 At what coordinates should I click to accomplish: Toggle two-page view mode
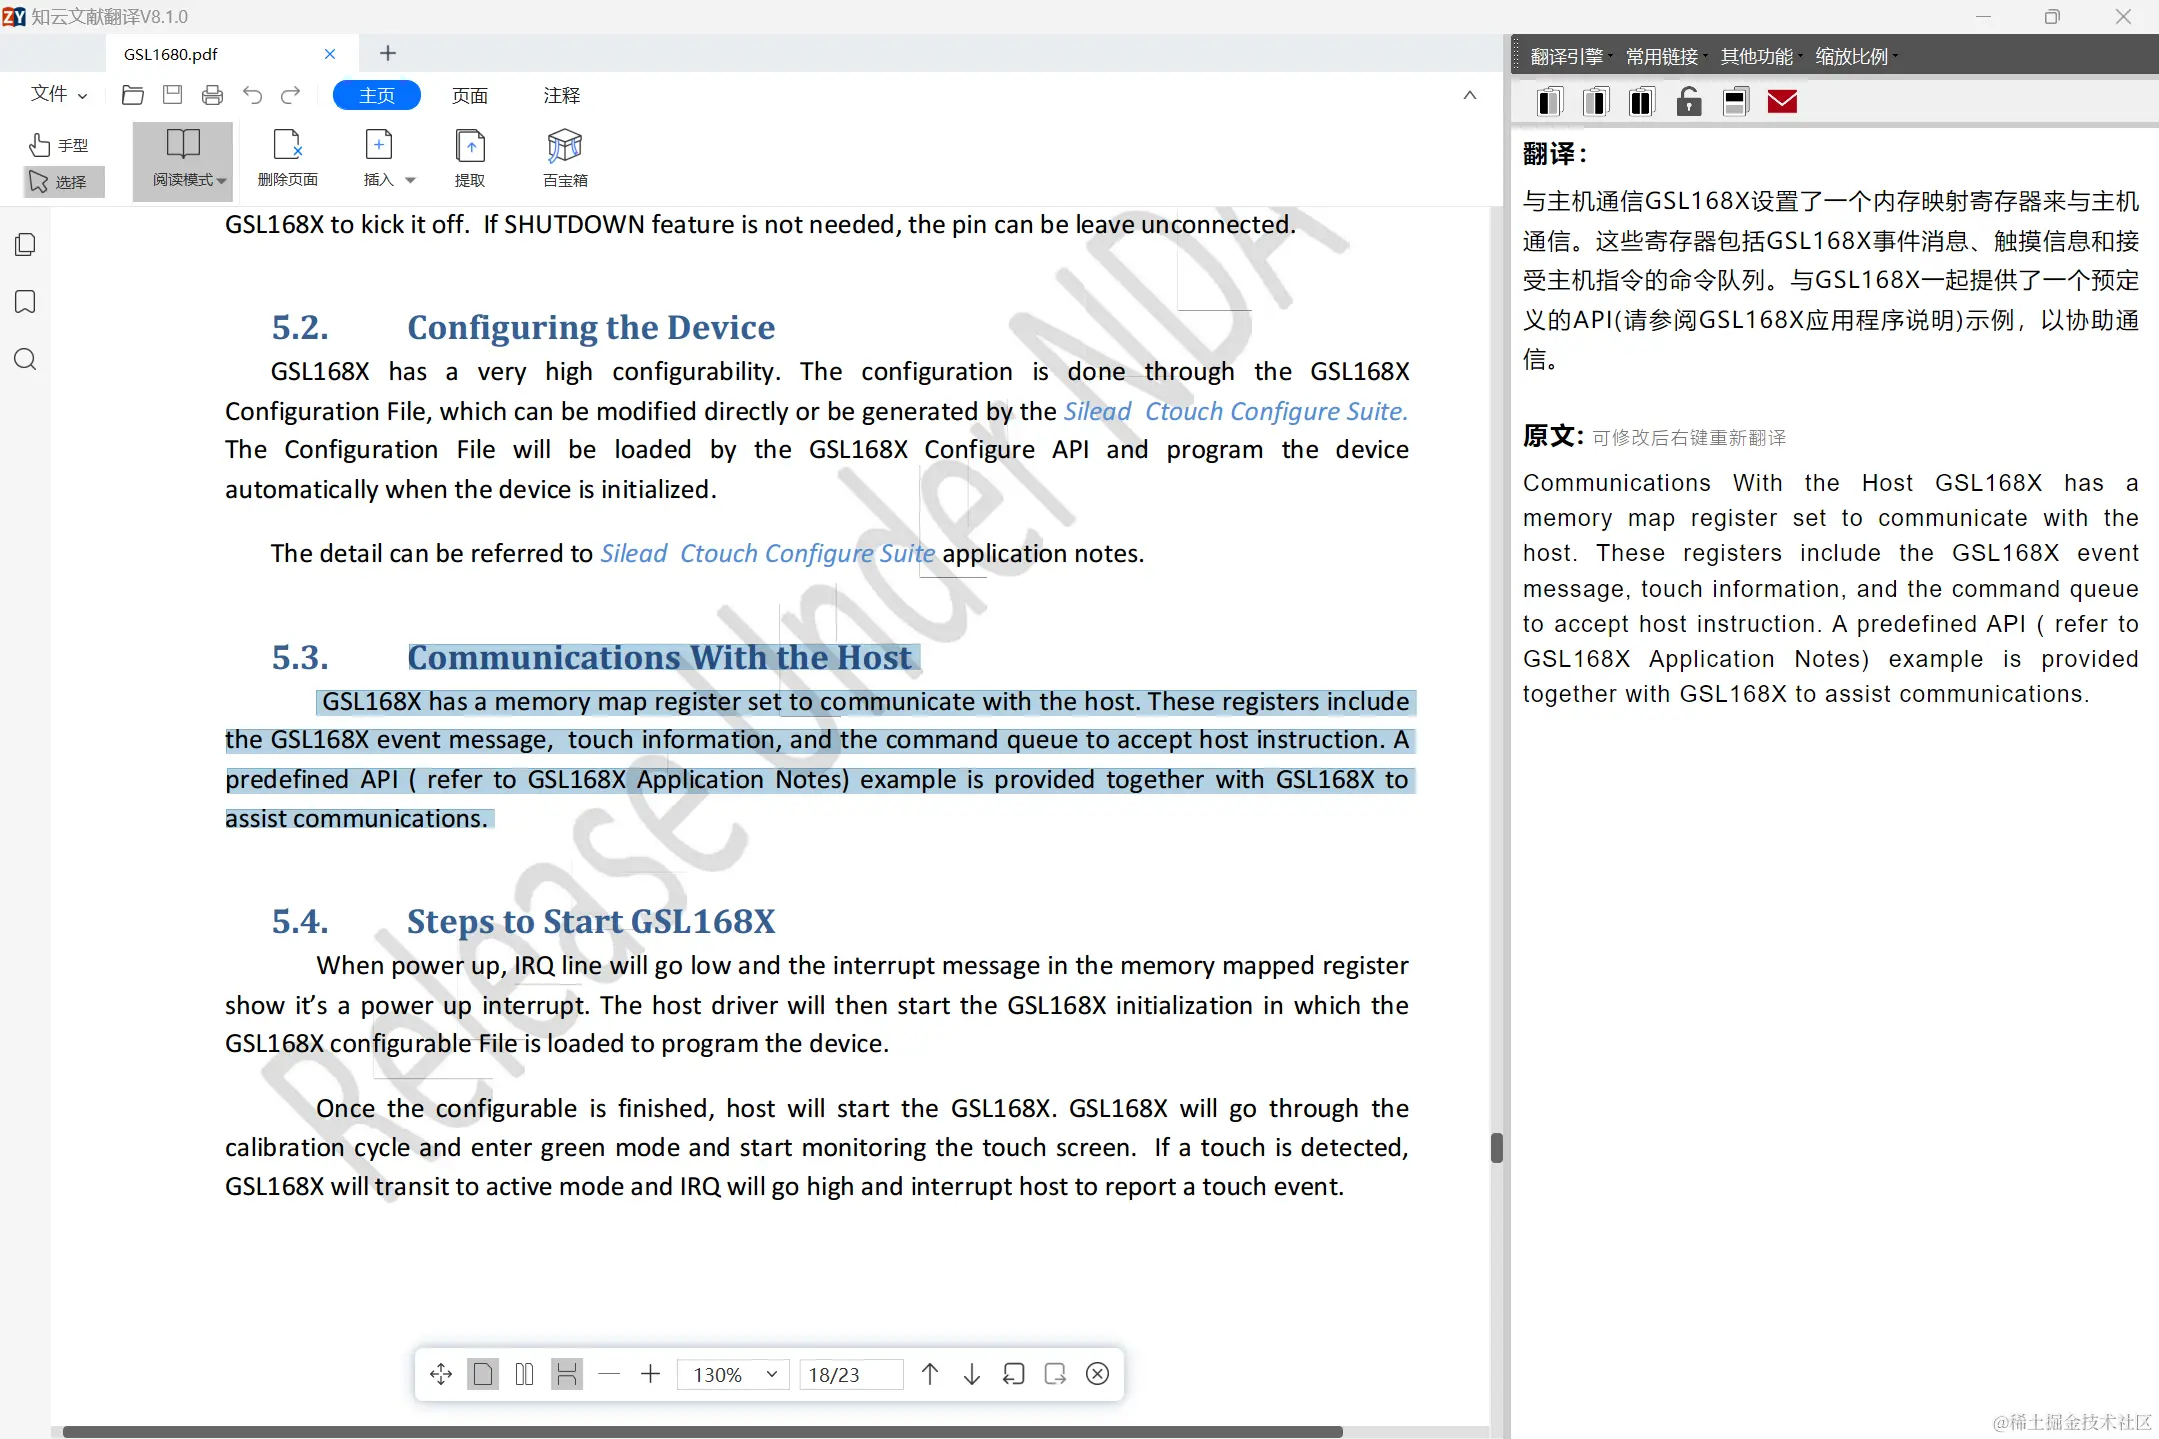(524, 1374)
